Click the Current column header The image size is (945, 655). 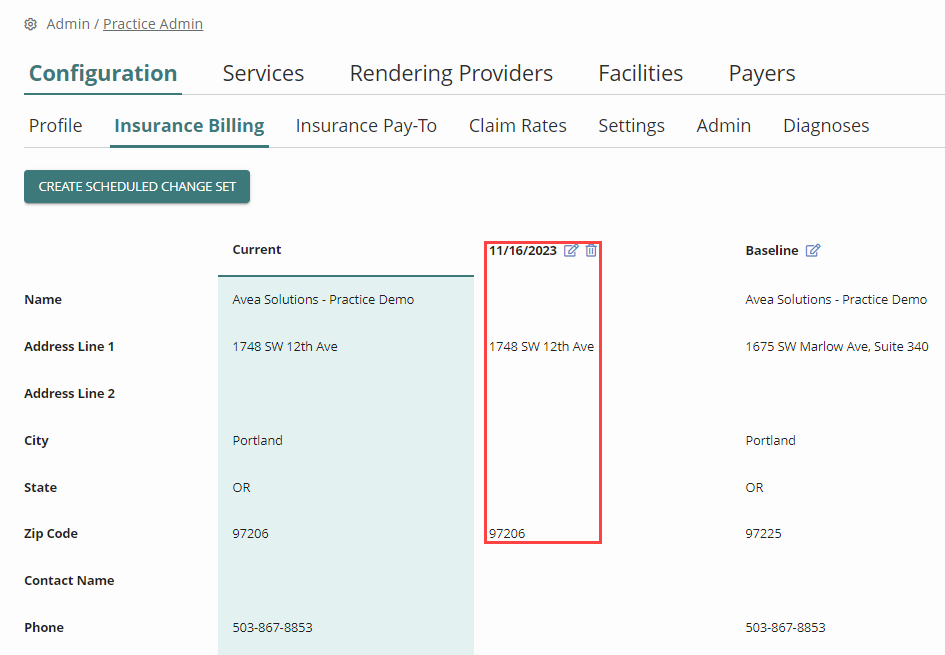257,250
